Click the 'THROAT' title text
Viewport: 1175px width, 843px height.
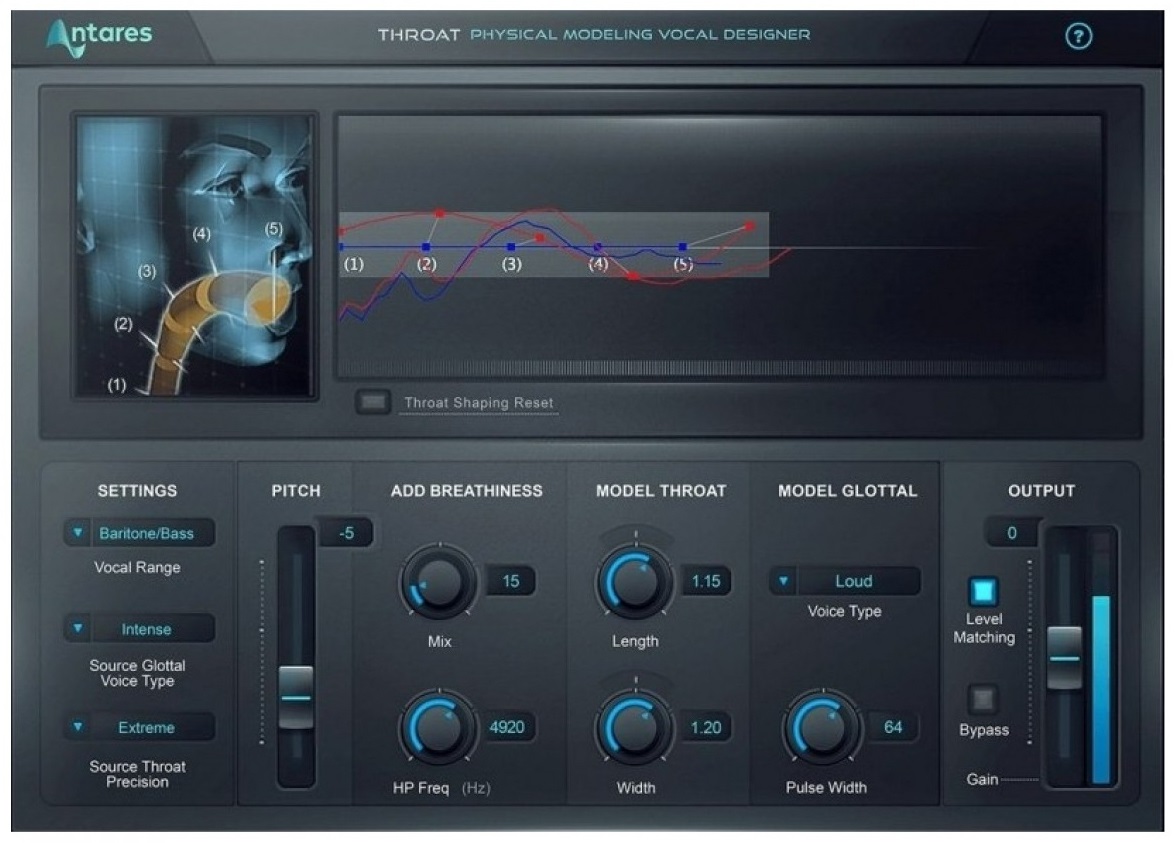tap(419, 34)
